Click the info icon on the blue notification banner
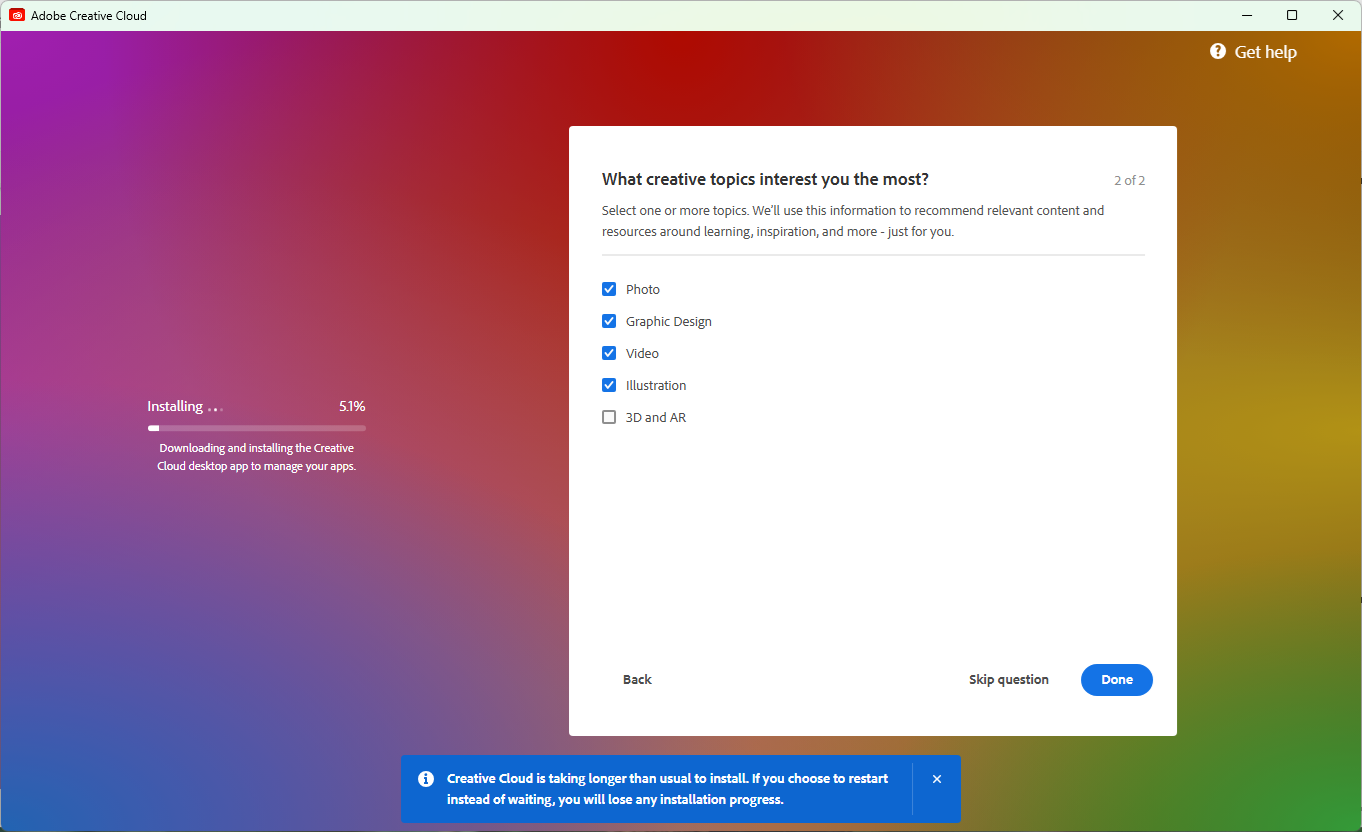 tap(426, 778)
